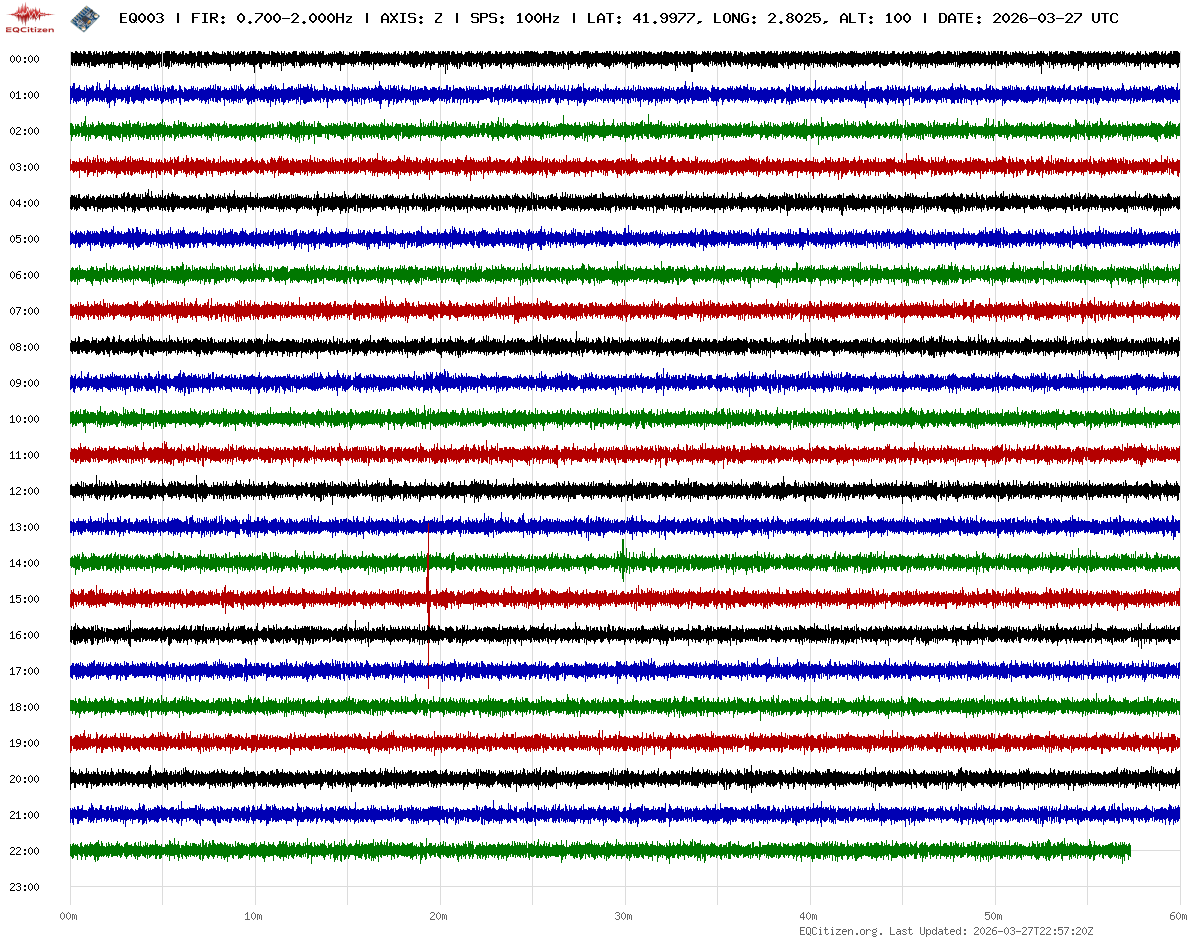Click the 60m tick label on time axis
Viewport: 1200px width, 940px height.
point(1179,916)
